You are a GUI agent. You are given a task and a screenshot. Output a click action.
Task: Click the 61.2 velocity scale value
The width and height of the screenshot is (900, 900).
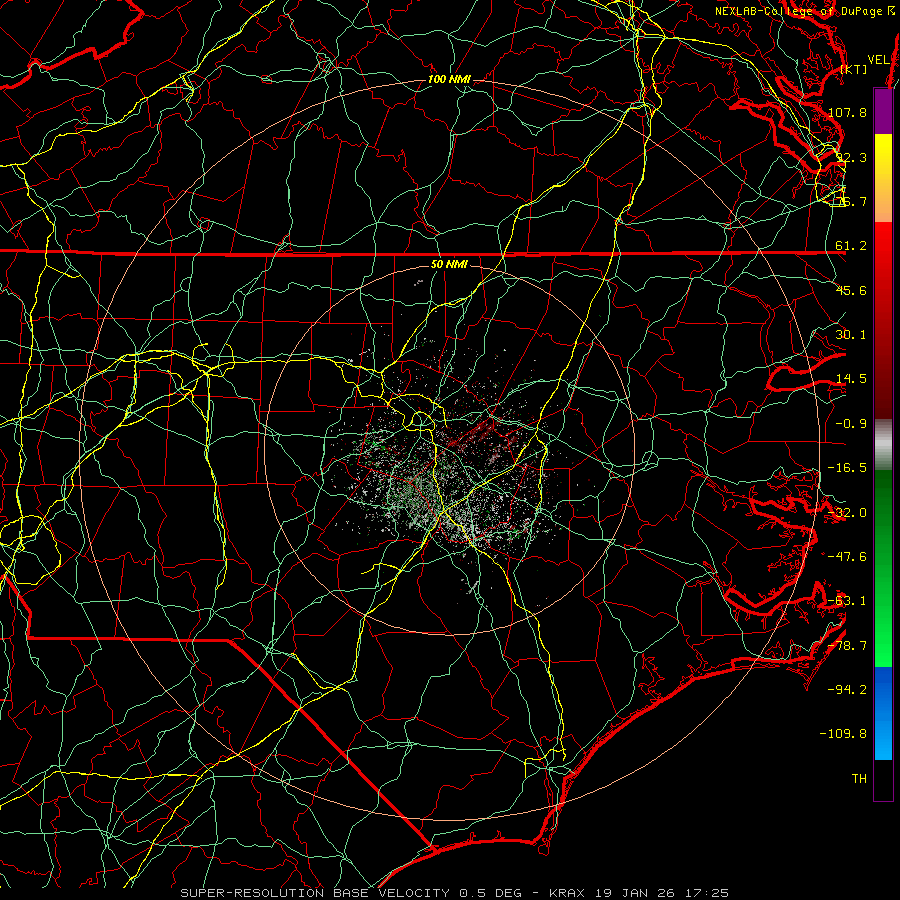pos(851,246)
